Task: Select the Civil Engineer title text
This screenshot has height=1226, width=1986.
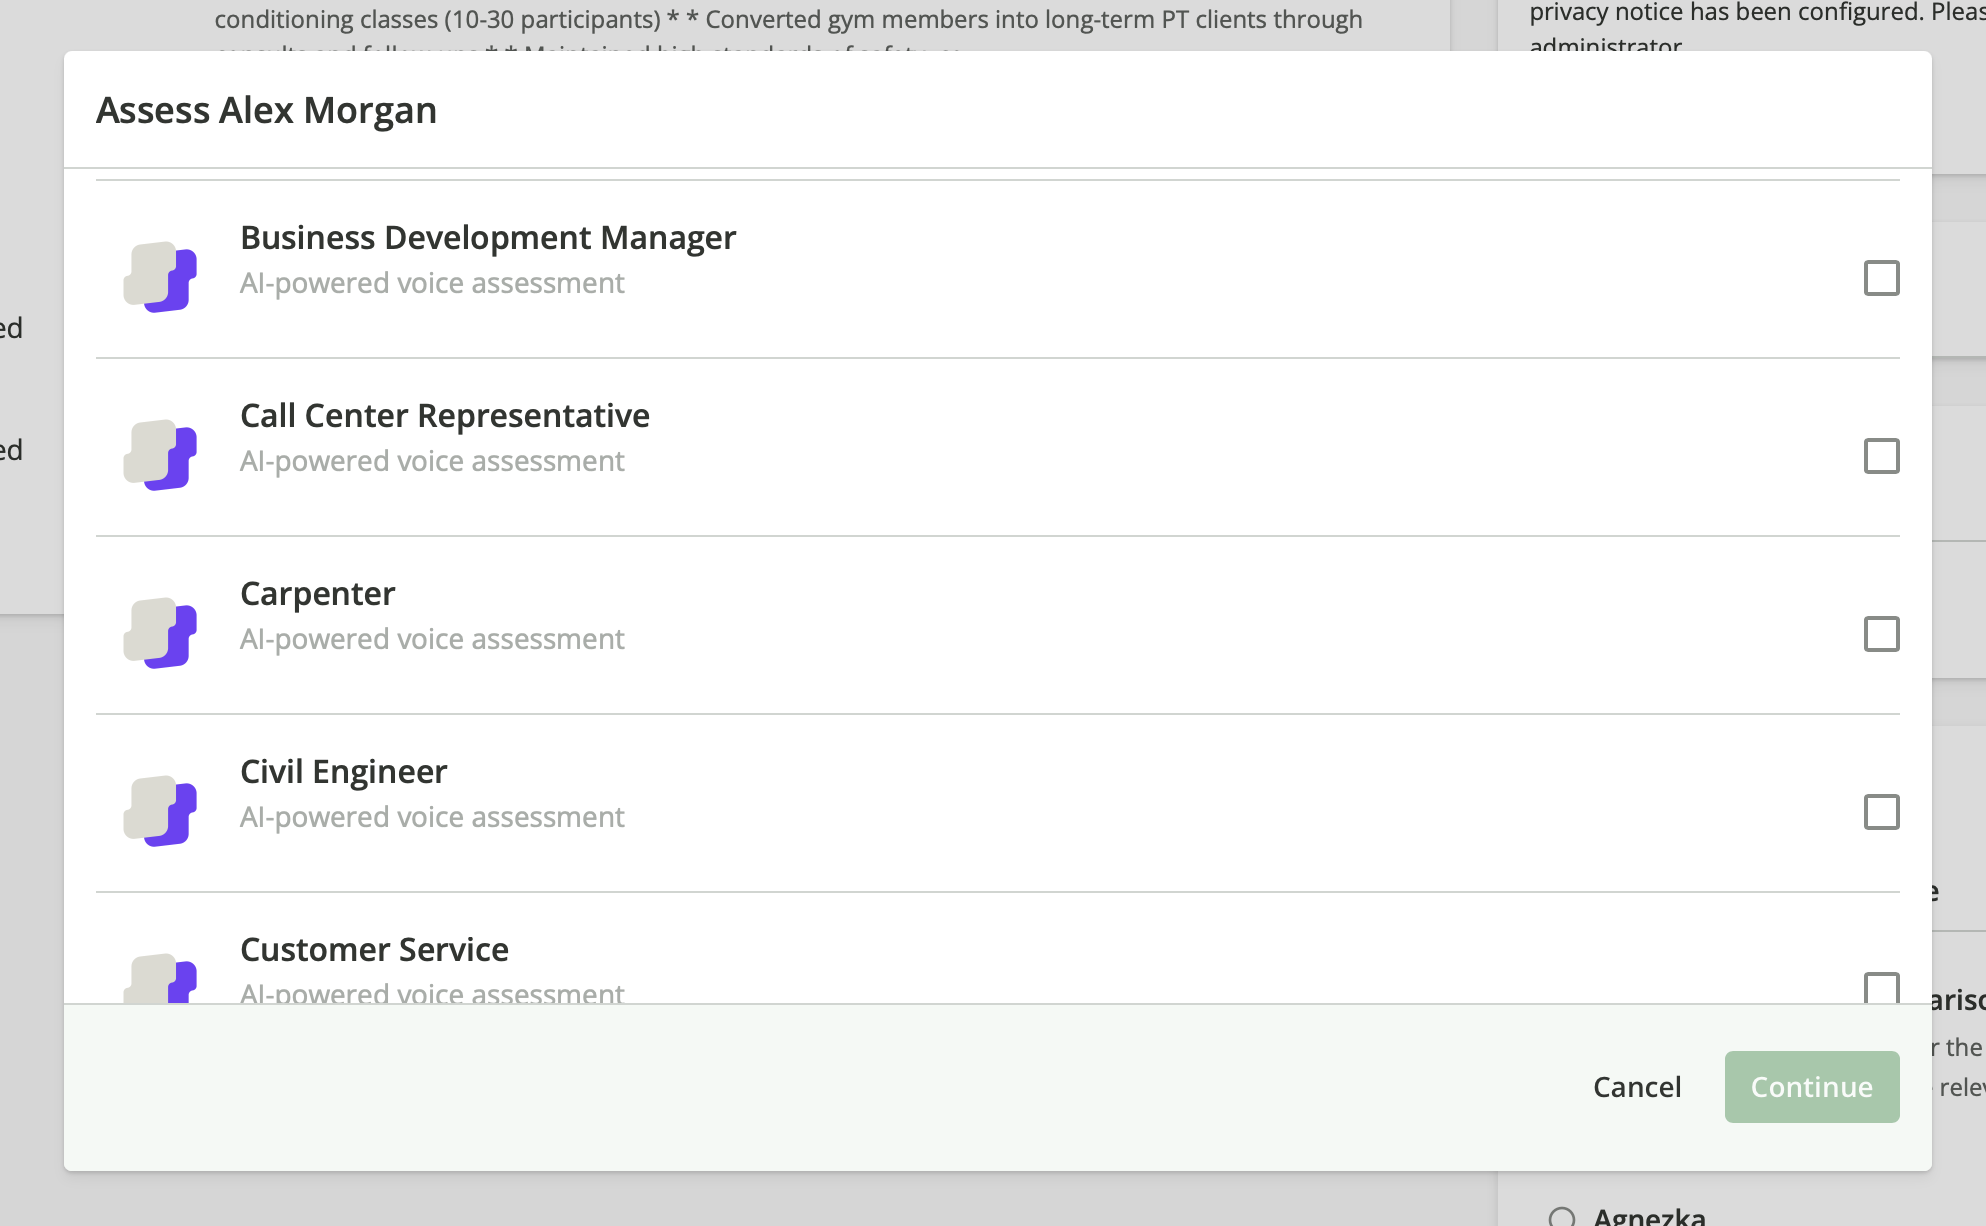Action: [344, 772]
